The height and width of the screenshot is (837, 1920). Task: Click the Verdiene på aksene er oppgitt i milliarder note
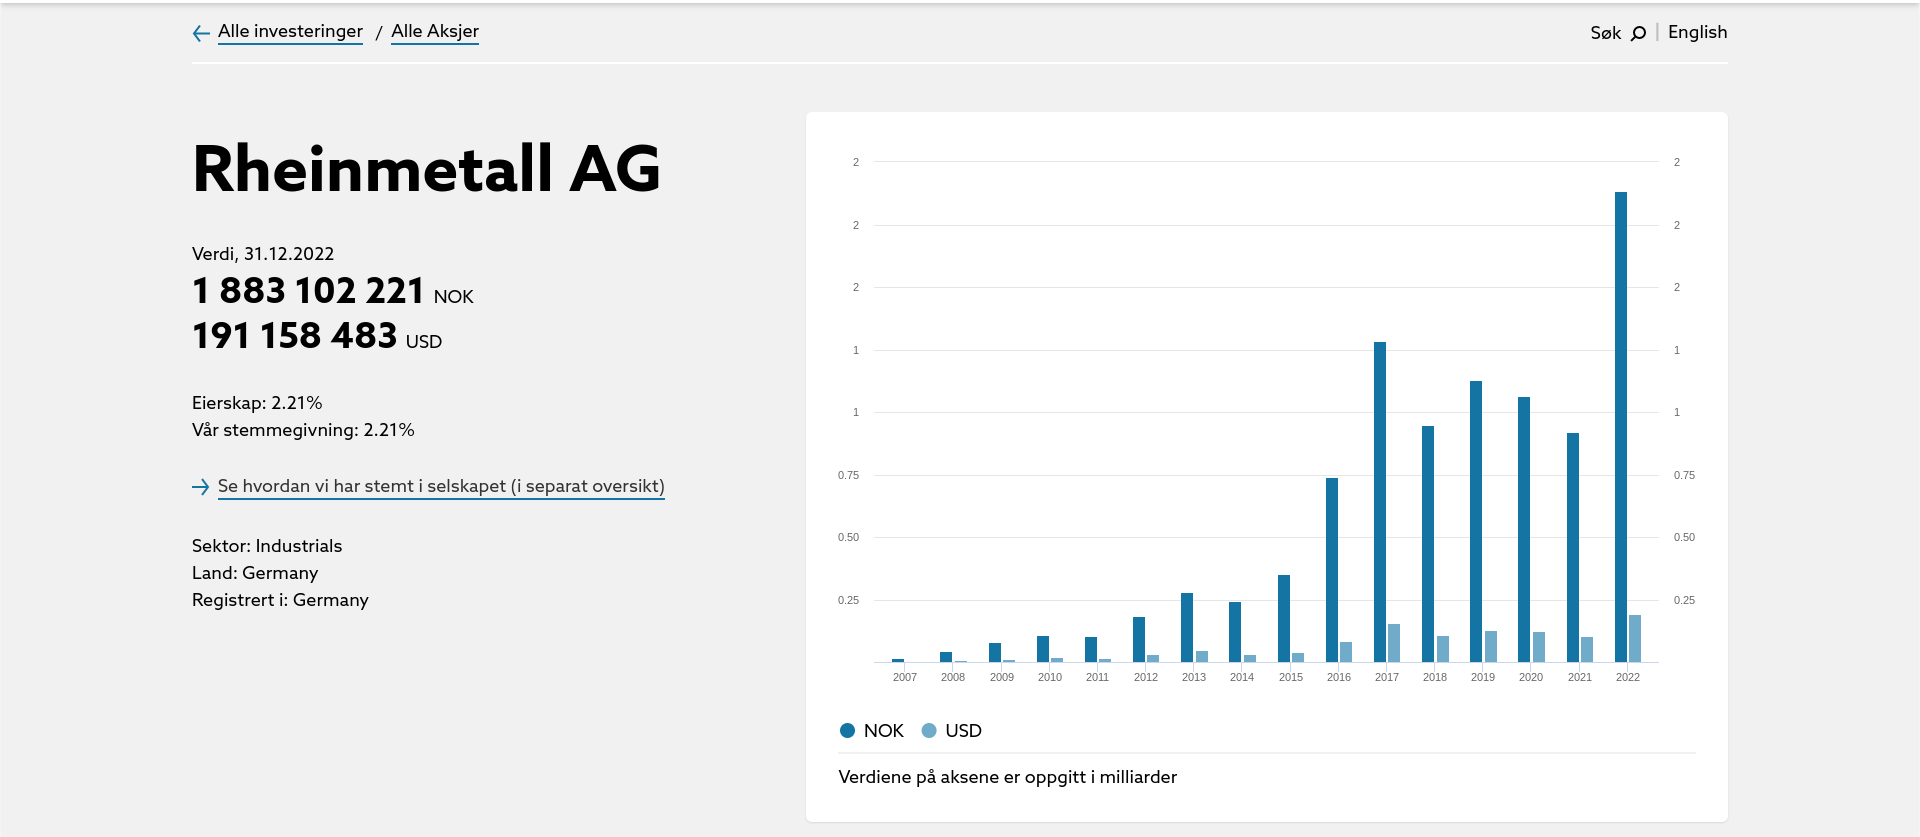(1008, 777)
